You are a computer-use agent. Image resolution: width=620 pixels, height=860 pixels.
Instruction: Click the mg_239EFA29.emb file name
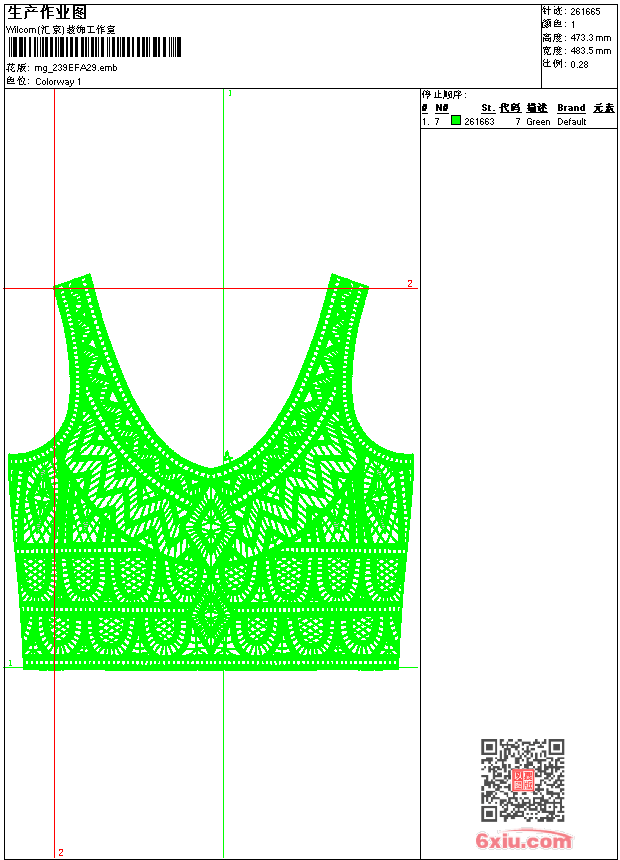(x=76, y=68)
